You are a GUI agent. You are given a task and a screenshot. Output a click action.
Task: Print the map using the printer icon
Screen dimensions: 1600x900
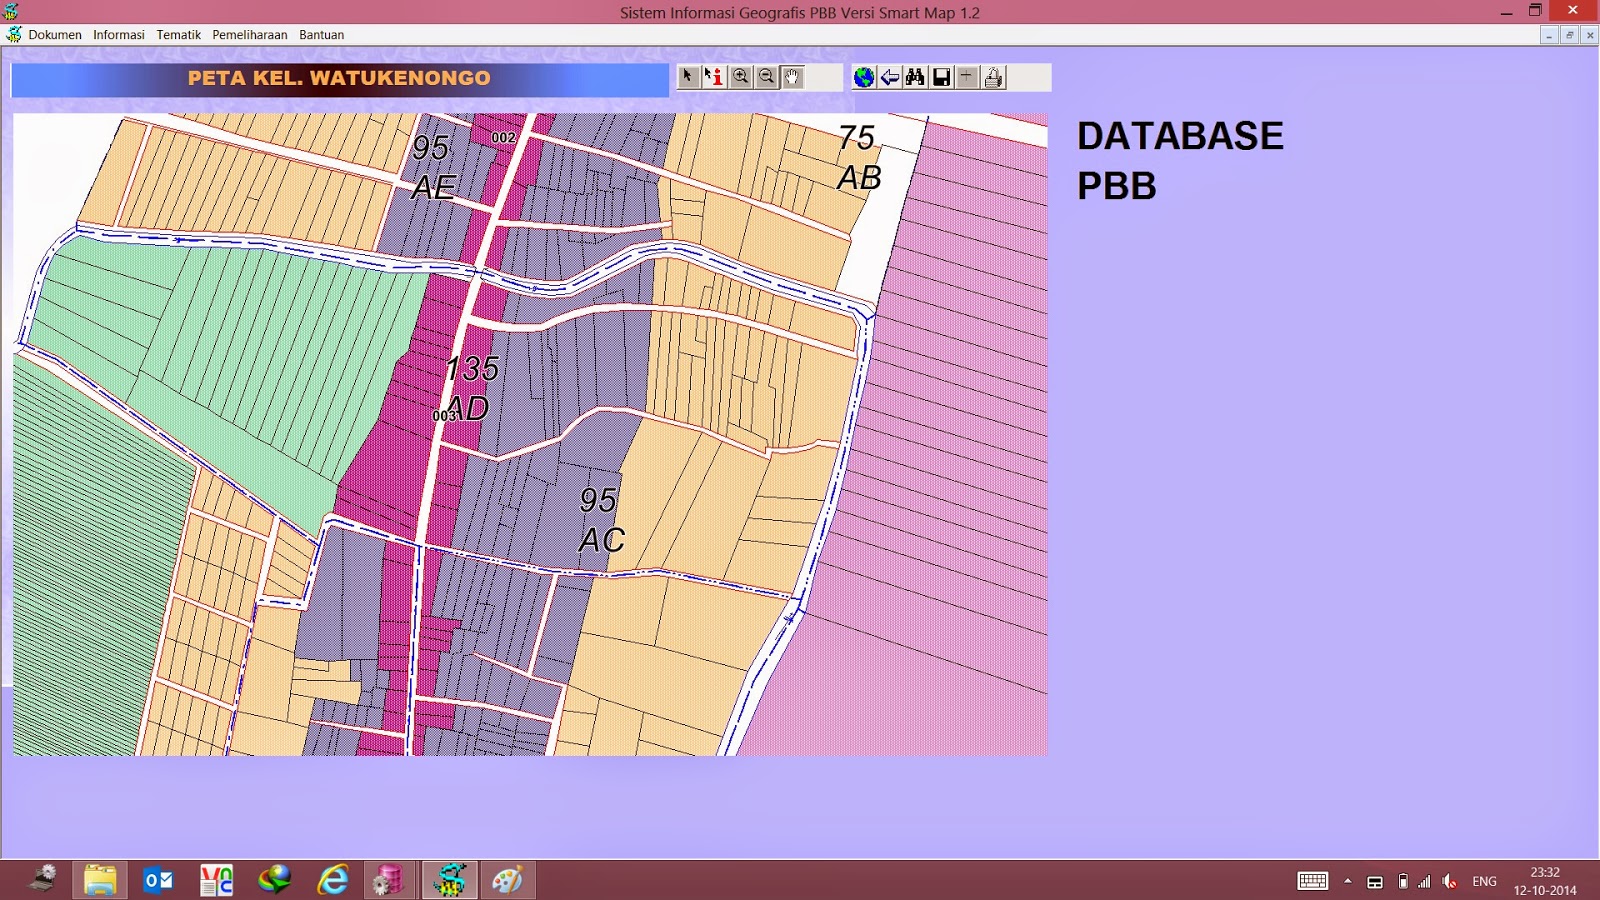click(993, 77)
